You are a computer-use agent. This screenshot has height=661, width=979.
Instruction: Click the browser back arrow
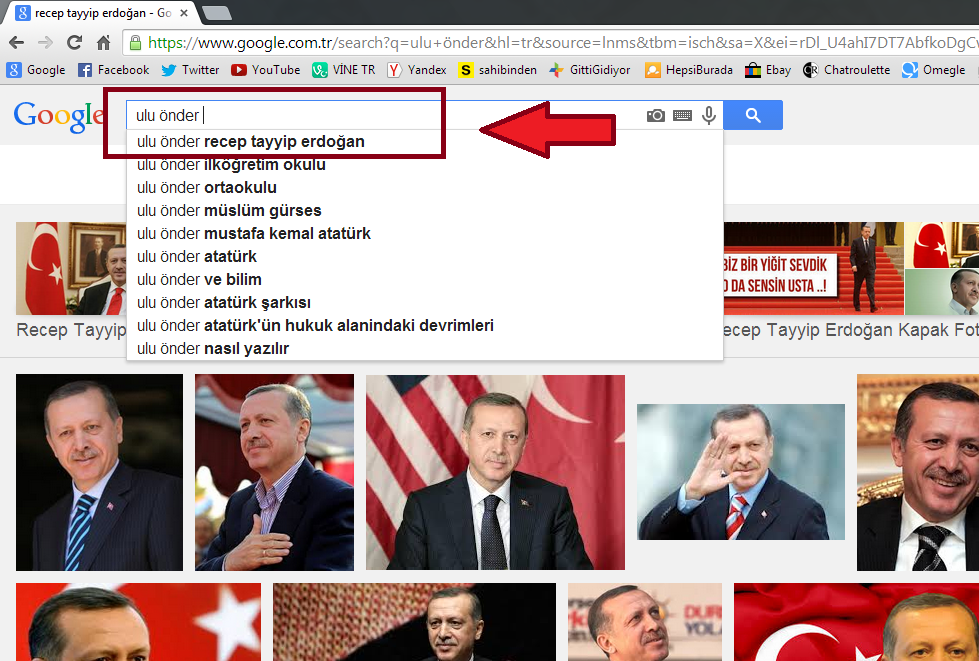pos(15,42)
